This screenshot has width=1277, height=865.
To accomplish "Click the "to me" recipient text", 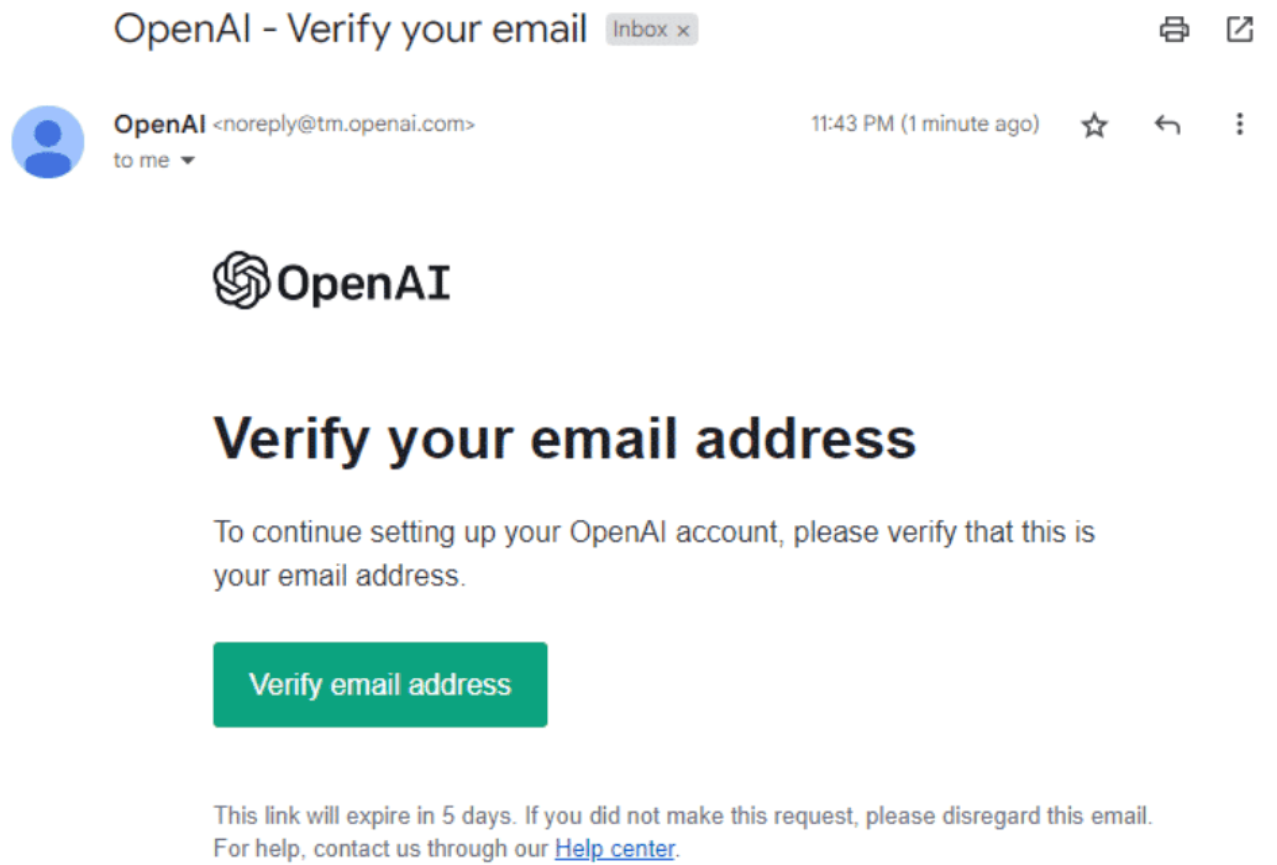I will [x=141, y=161].
